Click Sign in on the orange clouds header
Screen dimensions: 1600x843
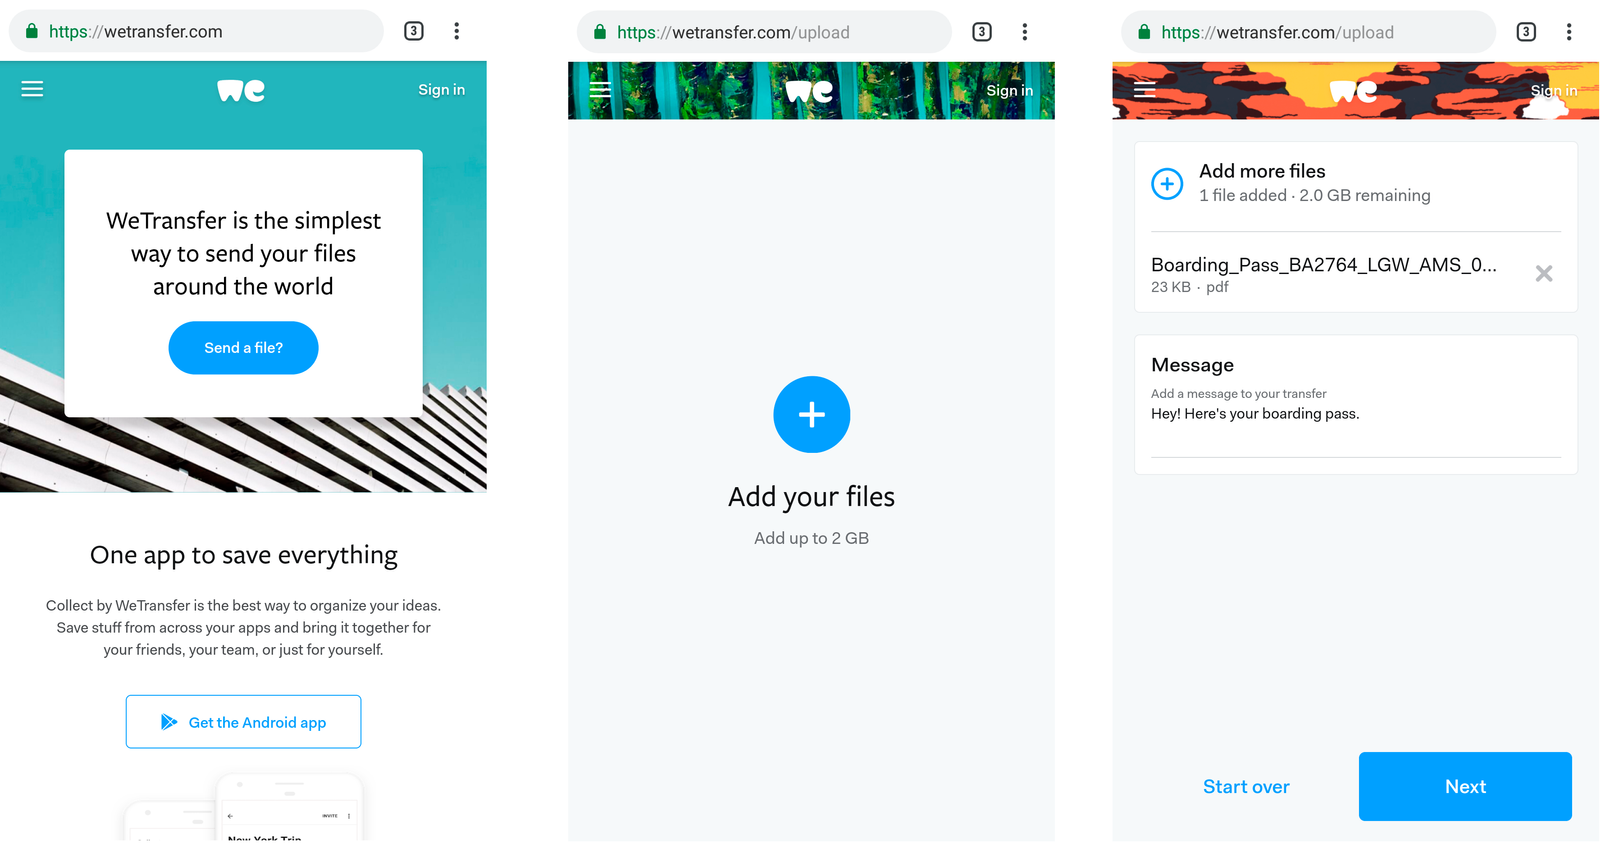click(x=1553, y=91)
